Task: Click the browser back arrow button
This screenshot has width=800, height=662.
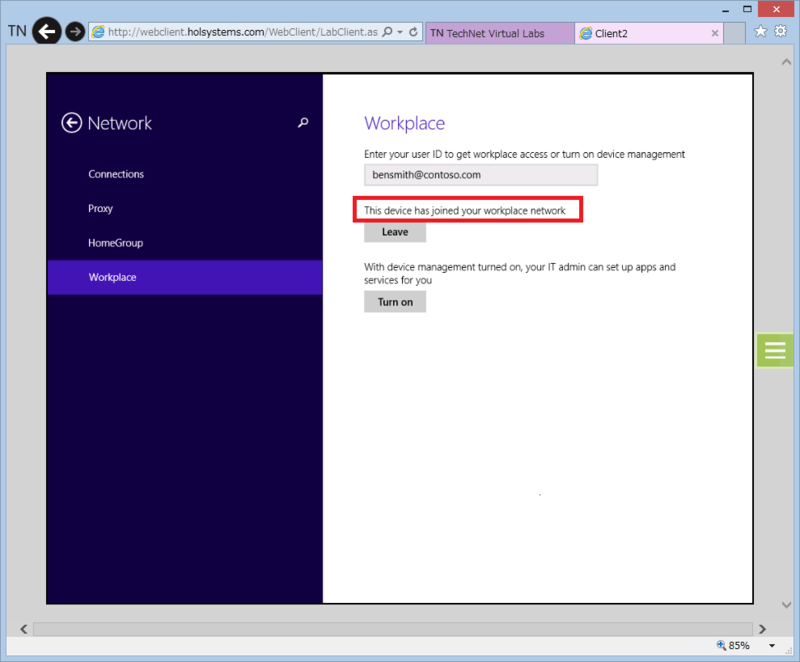Action: [47, 32]
